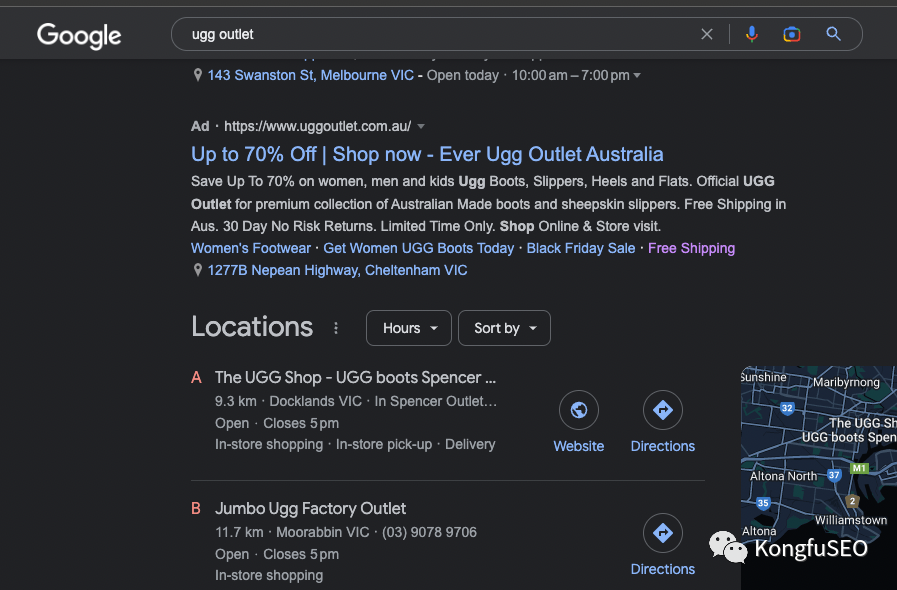Image resolution: width=897 pixels, height=590 pixels.
Task: Click the https://www.uggoutlet.com.au/ ad URL
Action: tap(317, 126)
